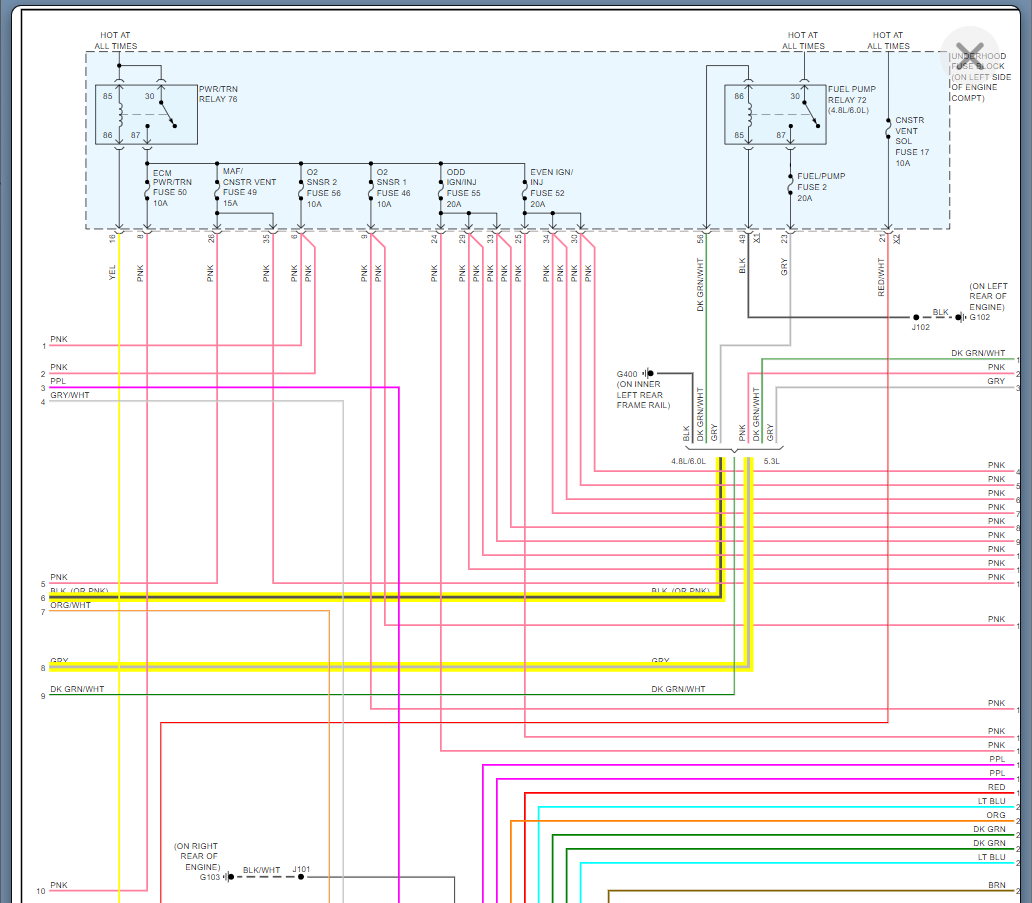The height and width of the screenshot is (903, 1032).
Task: Click the PWR/TRN Relay 76 switch symbol
Action: click(x=165, y=112)
